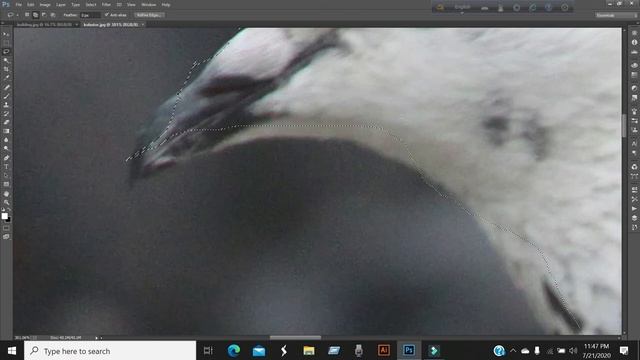Open the Edit menu

[31, 4]
